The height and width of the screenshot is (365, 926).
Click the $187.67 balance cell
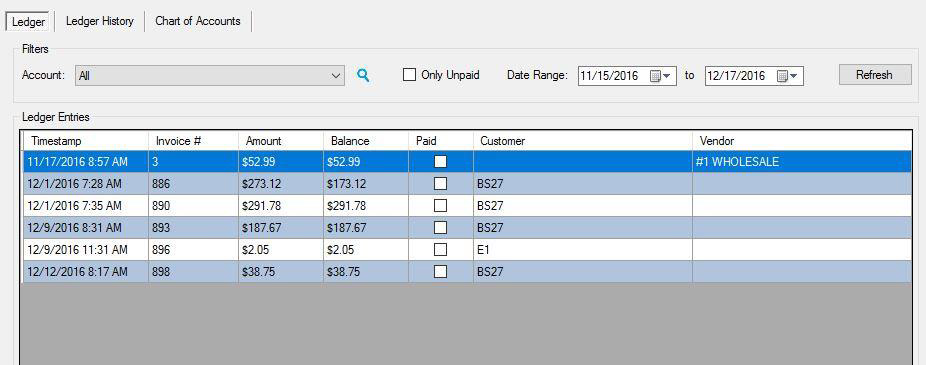[x=366, y=227]
